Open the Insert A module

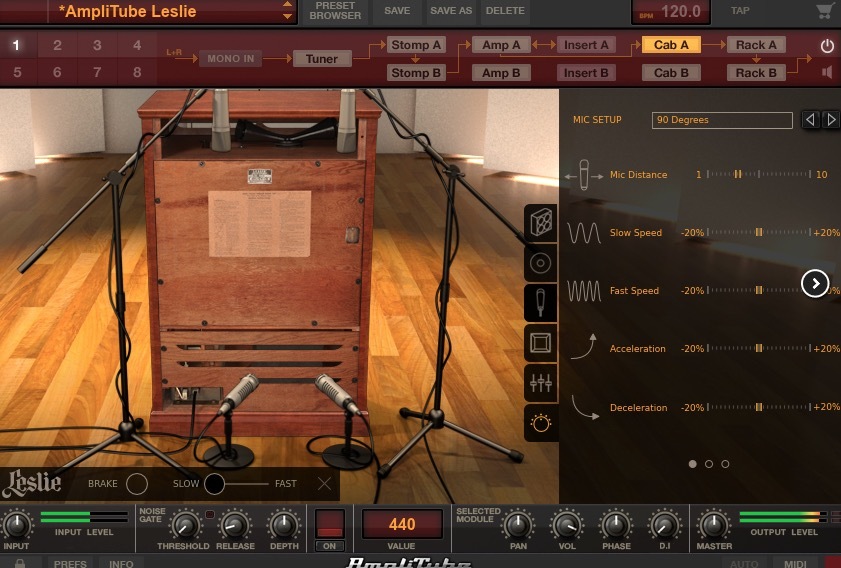point(586,45)
